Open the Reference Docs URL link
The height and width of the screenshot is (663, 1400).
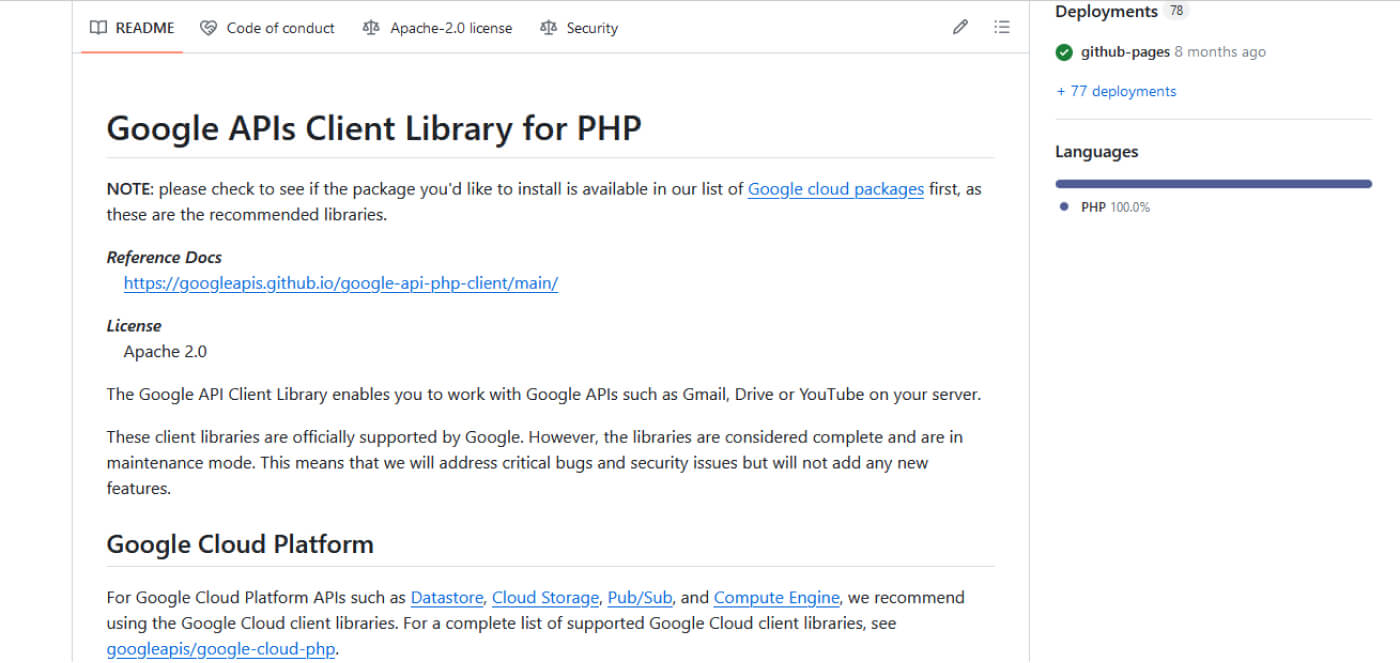pos(341,283)
